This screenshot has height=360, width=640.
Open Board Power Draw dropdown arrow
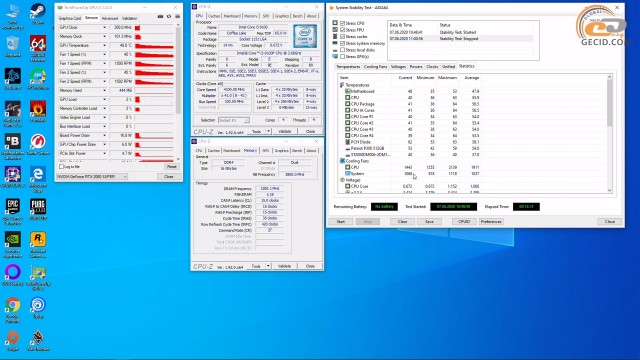point(104,135)
